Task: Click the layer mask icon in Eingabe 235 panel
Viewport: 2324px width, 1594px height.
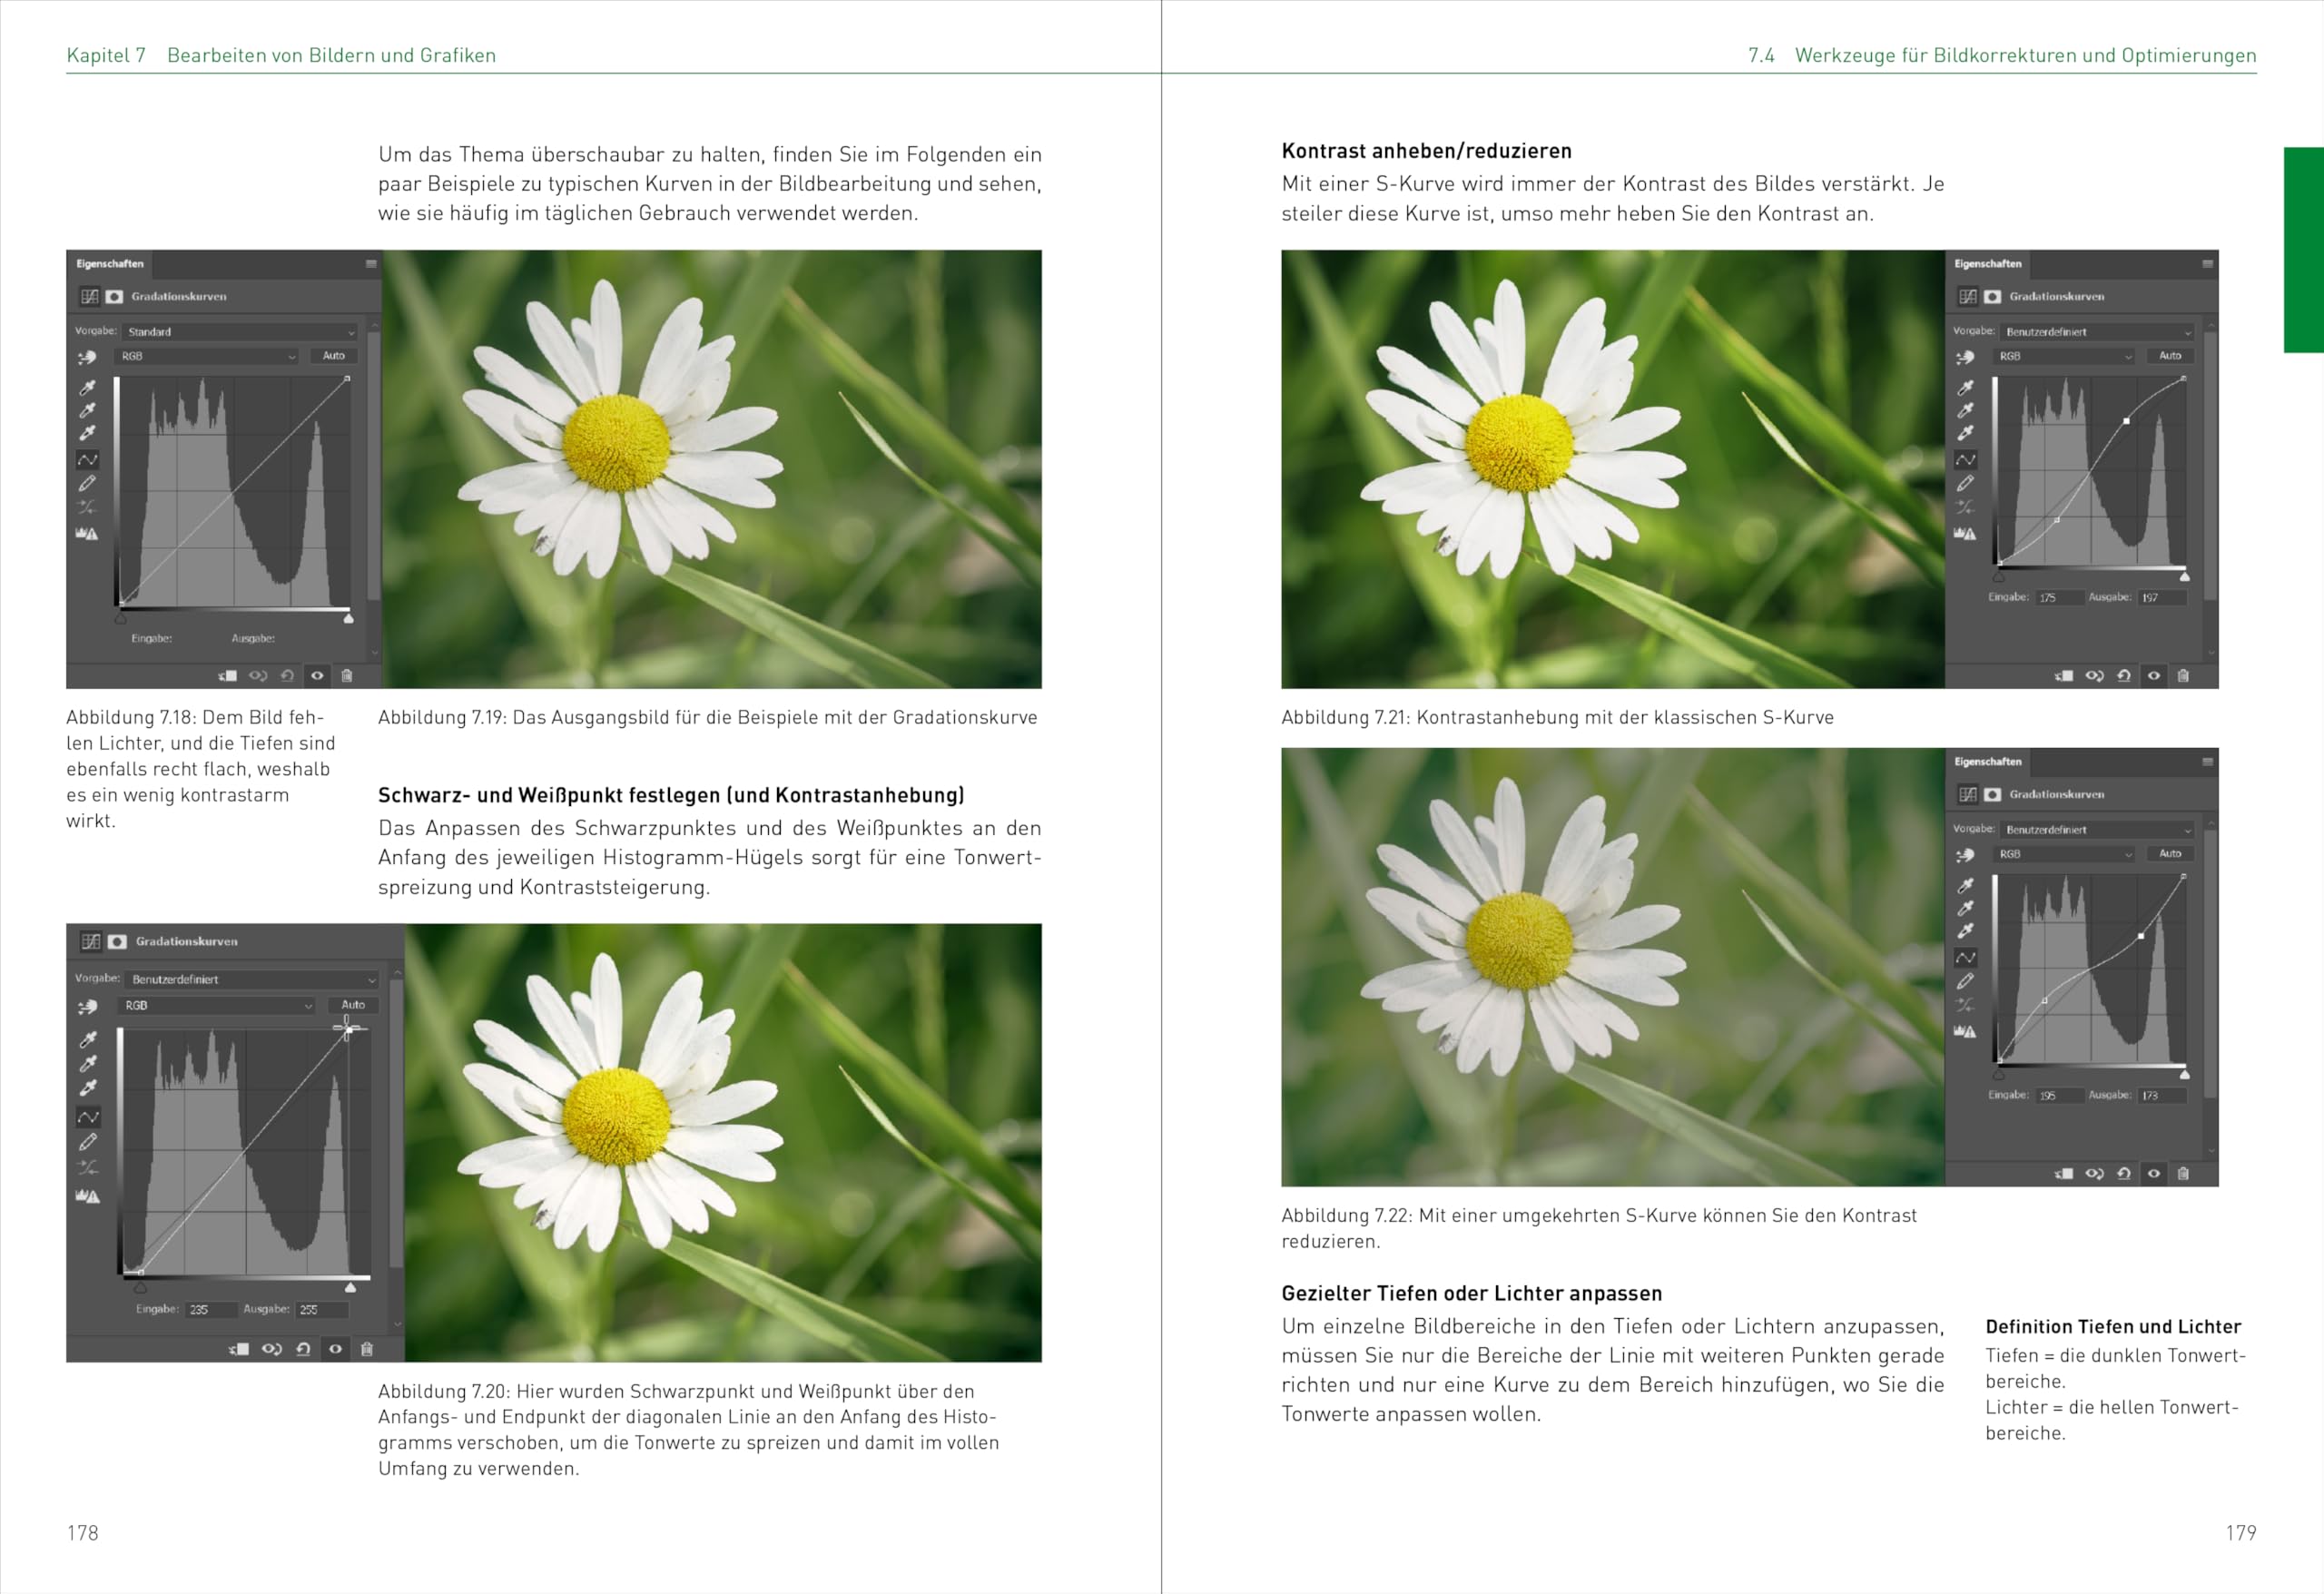Action: click(x=117, y=941)
